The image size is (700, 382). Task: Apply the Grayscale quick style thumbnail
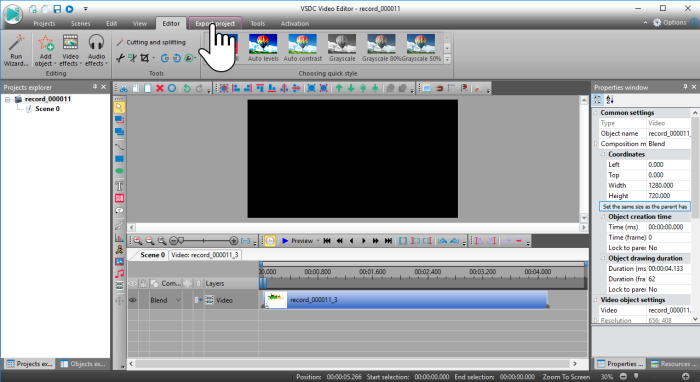click(x=342, y=48)
